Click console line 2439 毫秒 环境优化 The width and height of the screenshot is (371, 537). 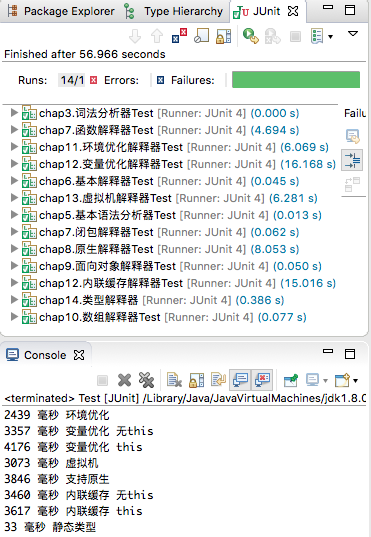(x=57, y=415)
